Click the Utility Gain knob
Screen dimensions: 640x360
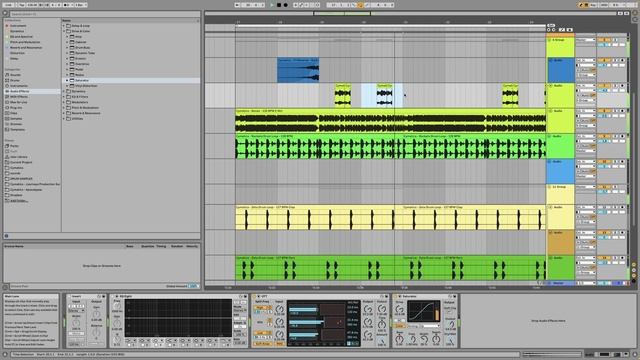[96, 313]
